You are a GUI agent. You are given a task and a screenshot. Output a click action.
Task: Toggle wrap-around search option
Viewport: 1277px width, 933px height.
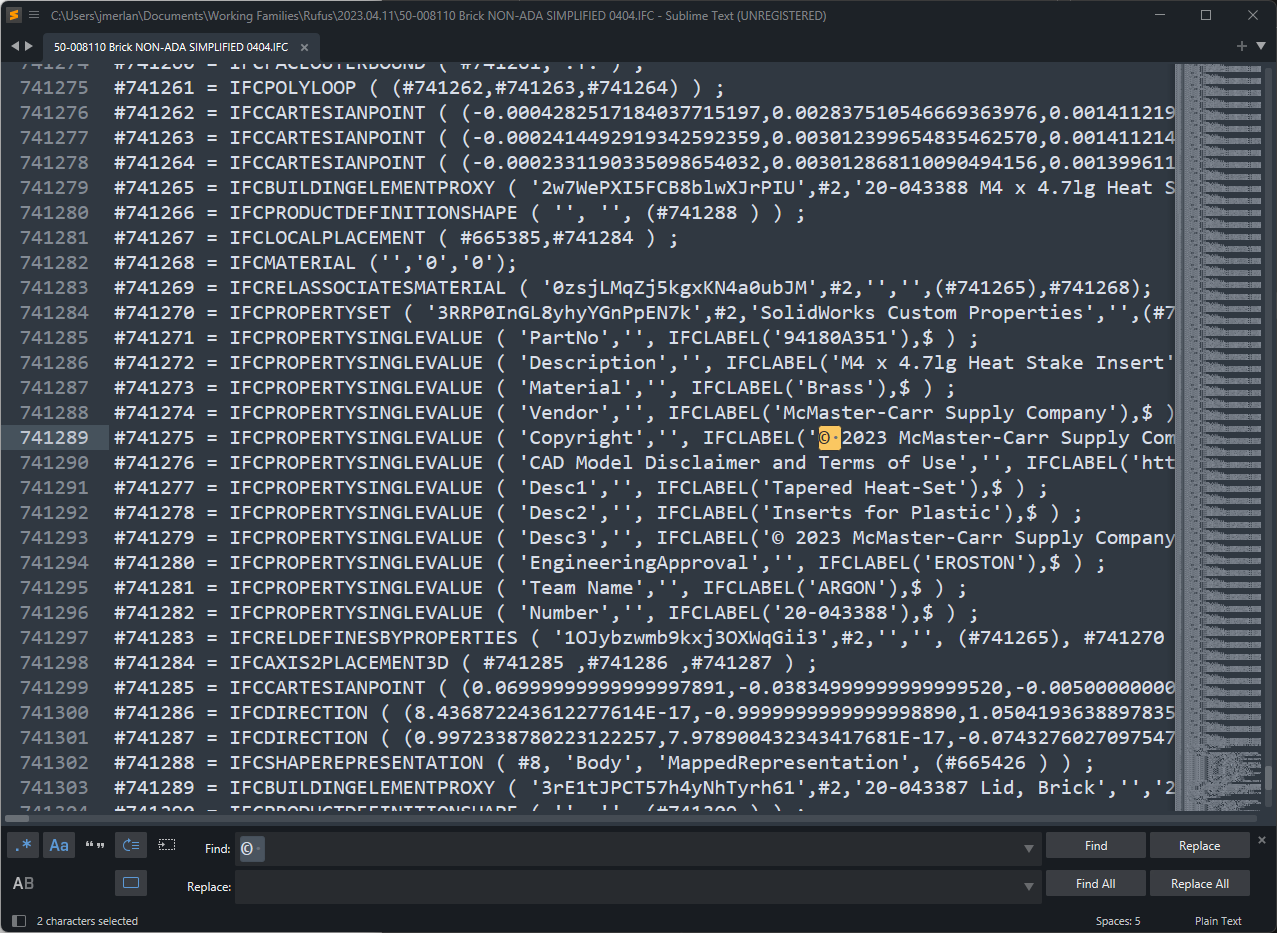coord(131,846)
